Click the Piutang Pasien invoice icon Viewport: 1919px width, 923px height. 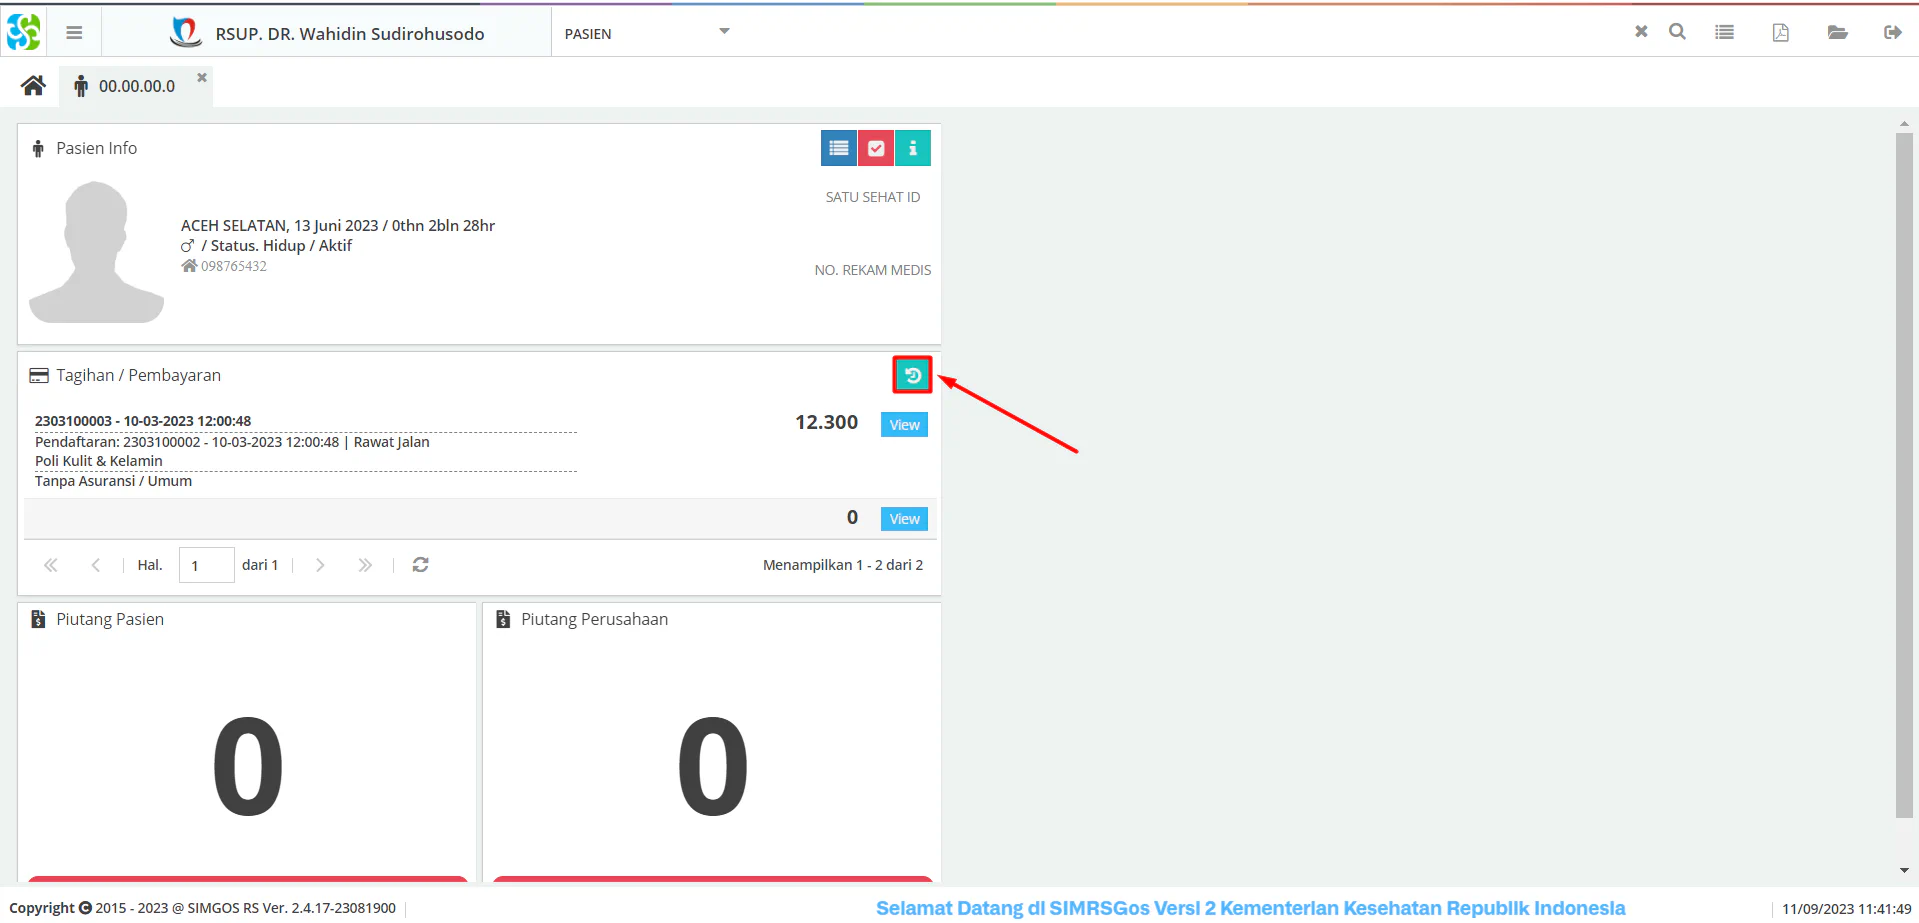click(x=38, y=619)
